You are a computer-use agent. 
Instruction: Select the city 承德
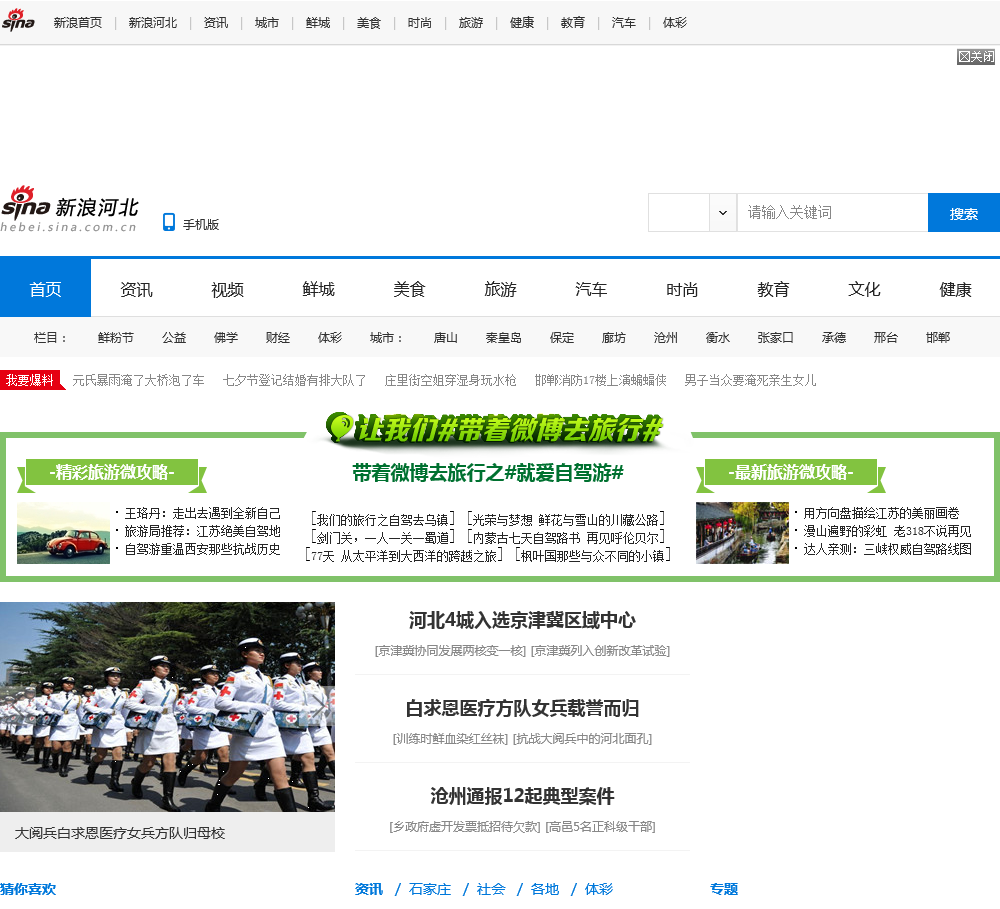pos(834,337)
